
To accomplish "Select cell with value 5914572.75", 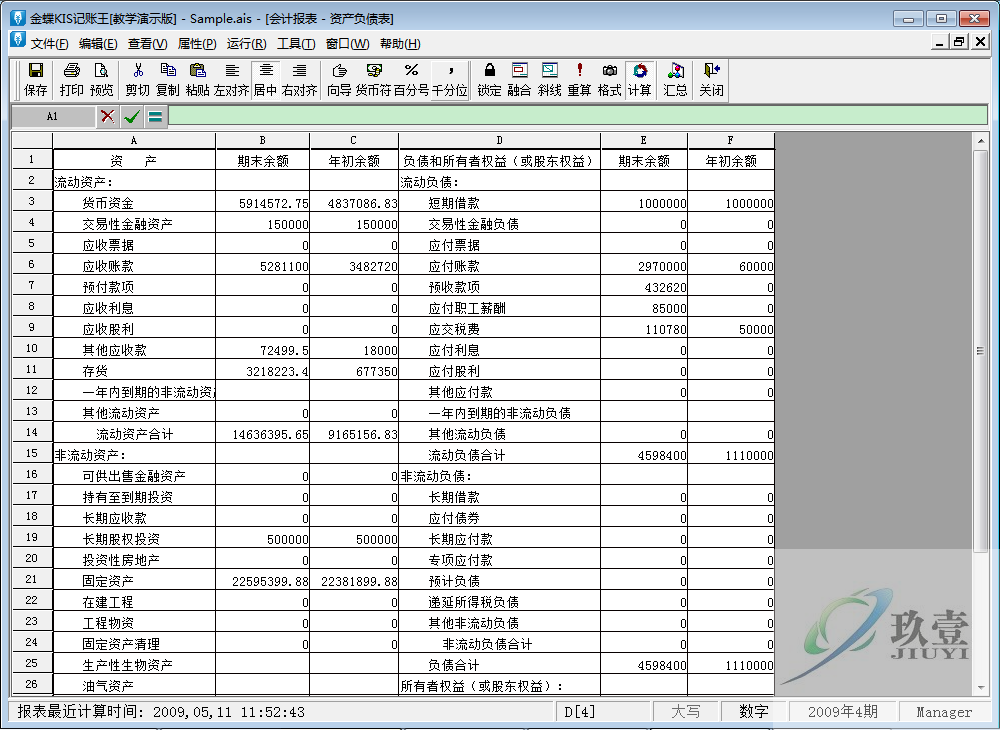I will (263, 203).
